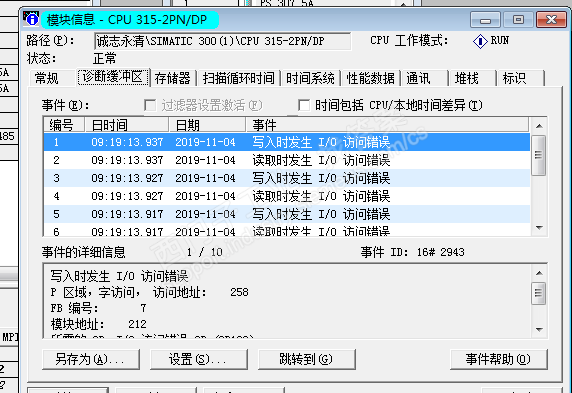
Task: Click the 事件 column header
Action: click(x=387, y=125)
